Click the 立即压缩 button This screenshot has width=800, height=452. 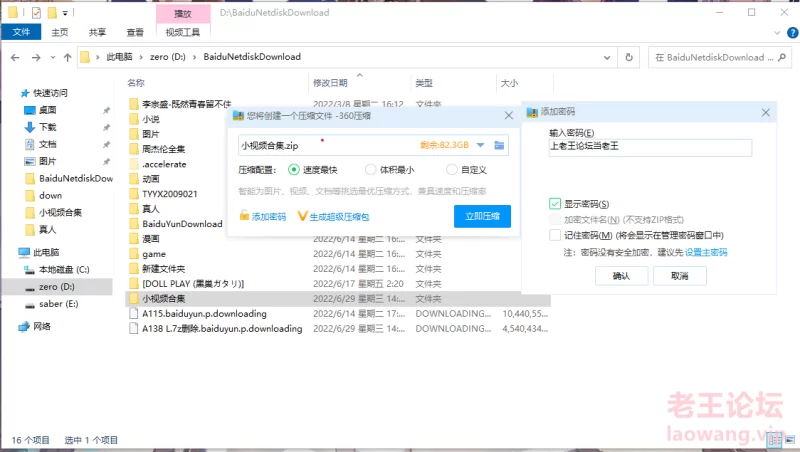[x=482, y=216]
